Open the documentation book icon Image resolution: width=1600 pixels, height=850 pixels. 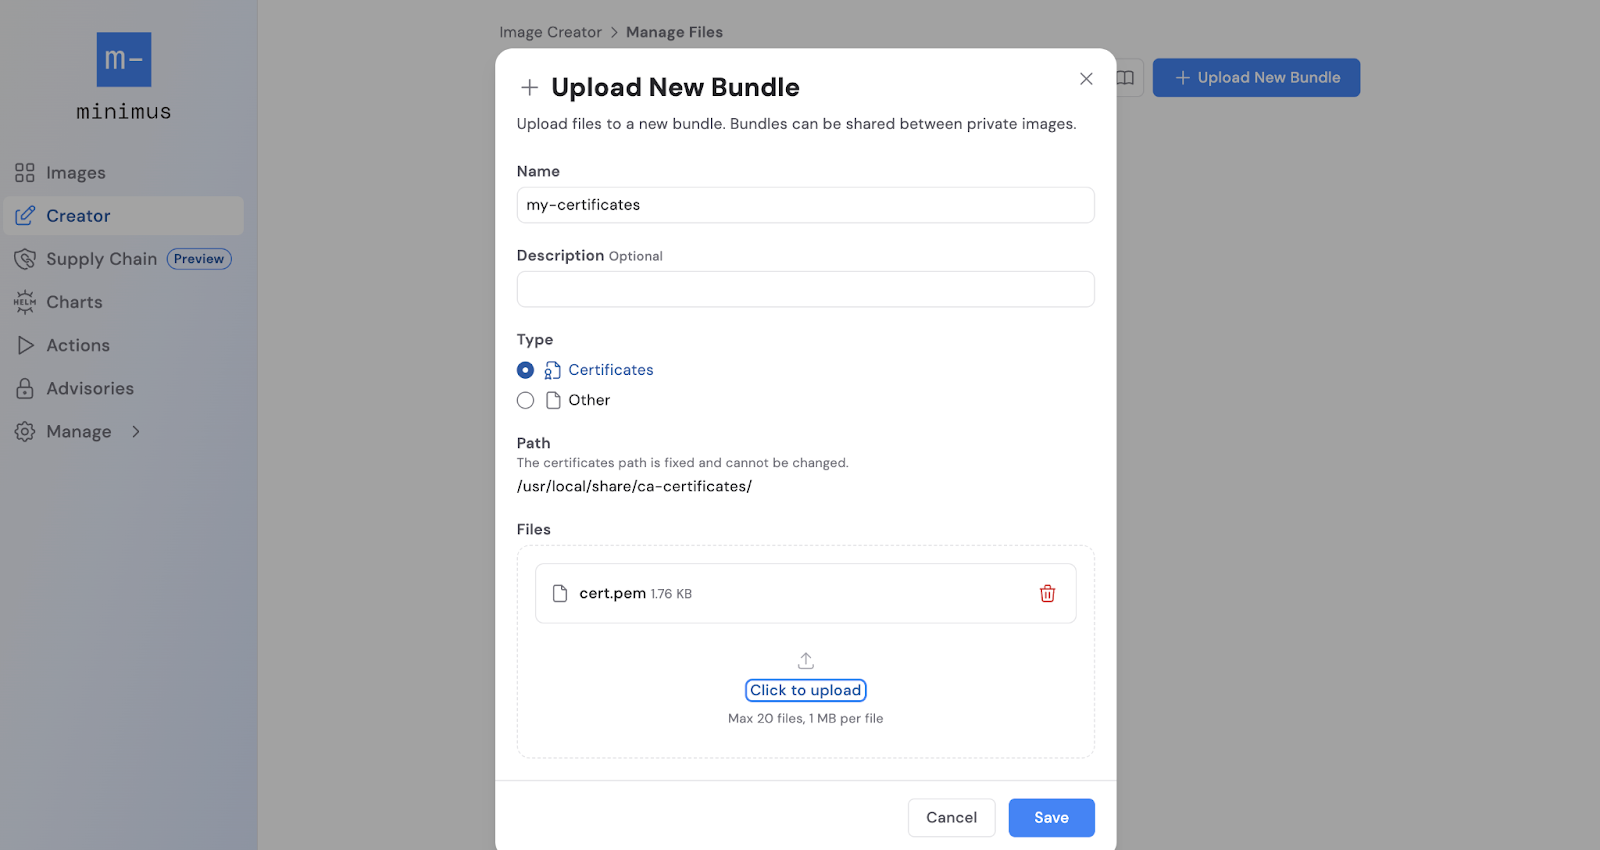(x=1126, y=78)
